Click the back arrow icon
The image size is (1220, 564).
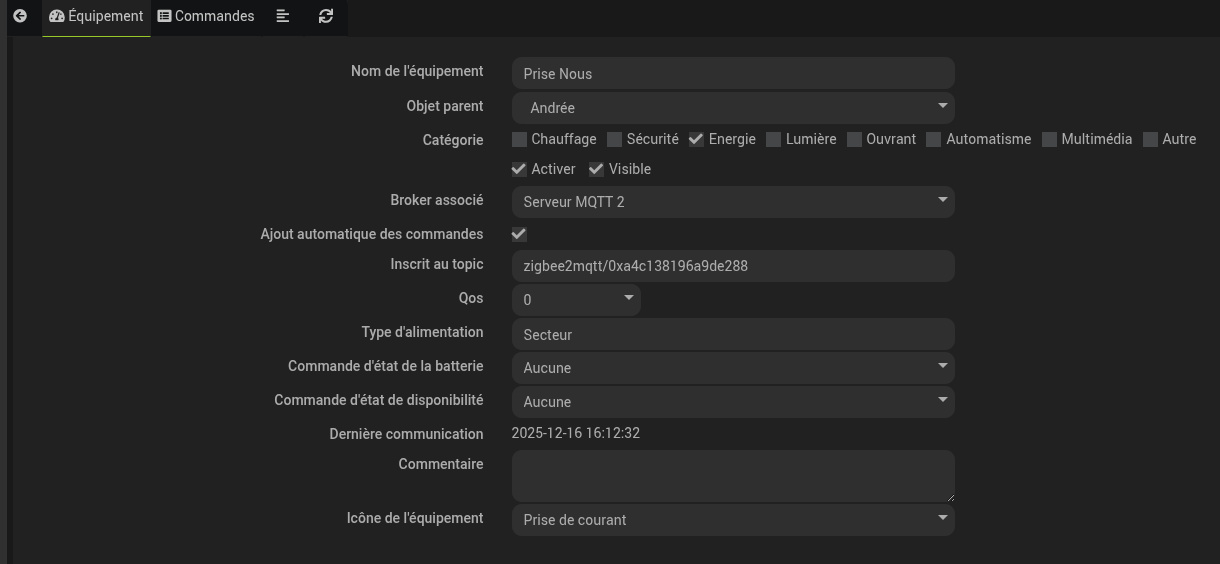20,16
